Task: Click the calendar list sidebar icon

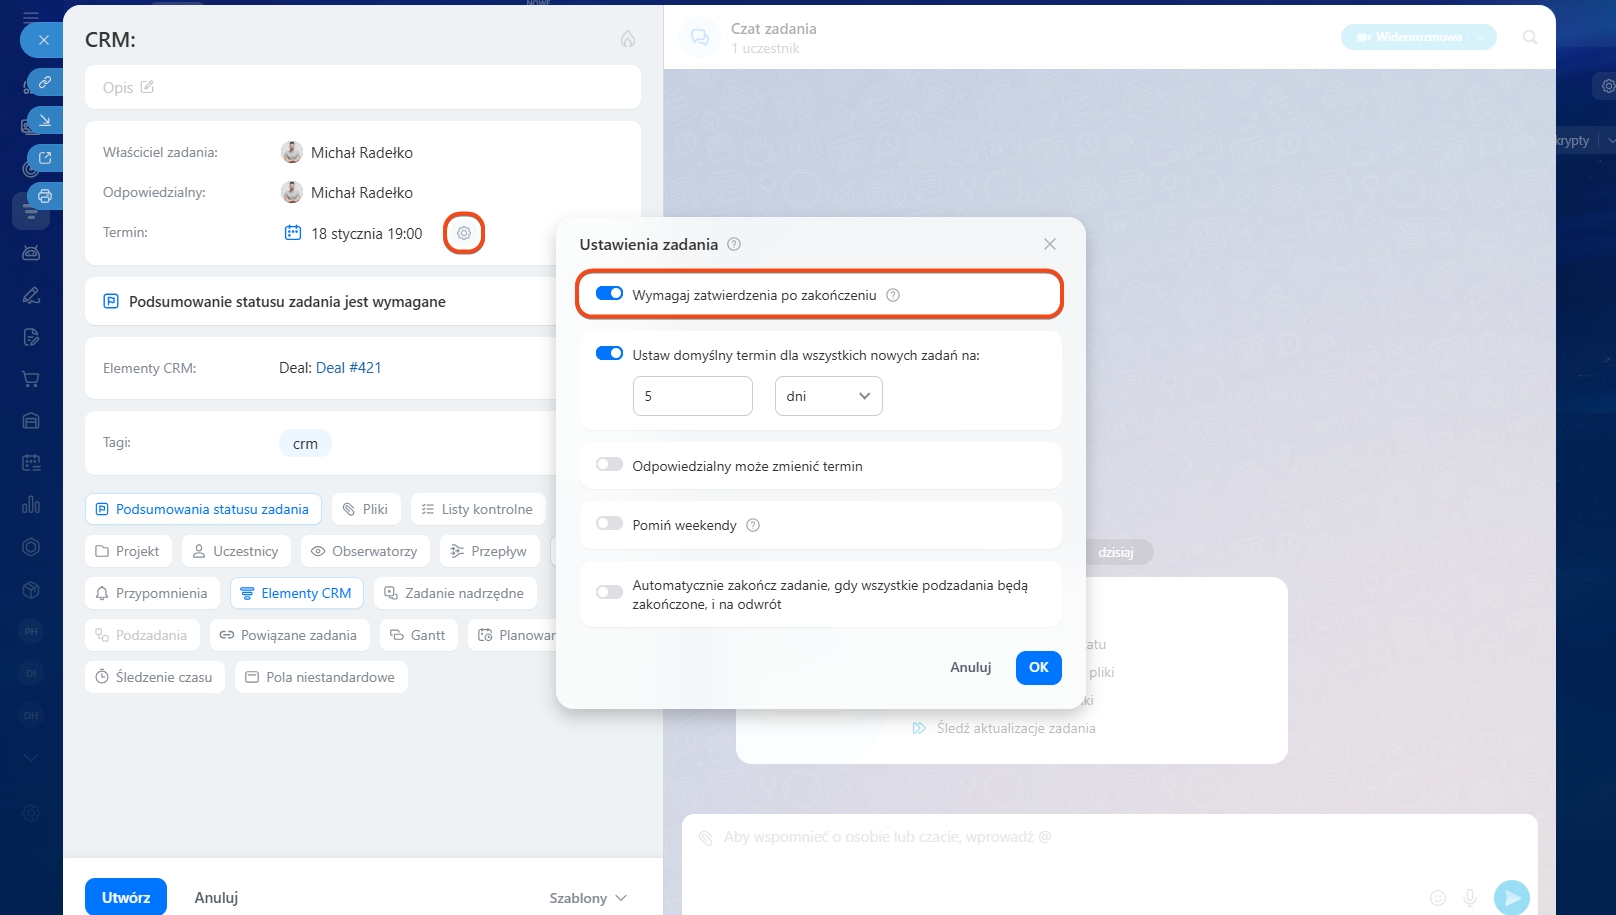Action: [31, 463]
